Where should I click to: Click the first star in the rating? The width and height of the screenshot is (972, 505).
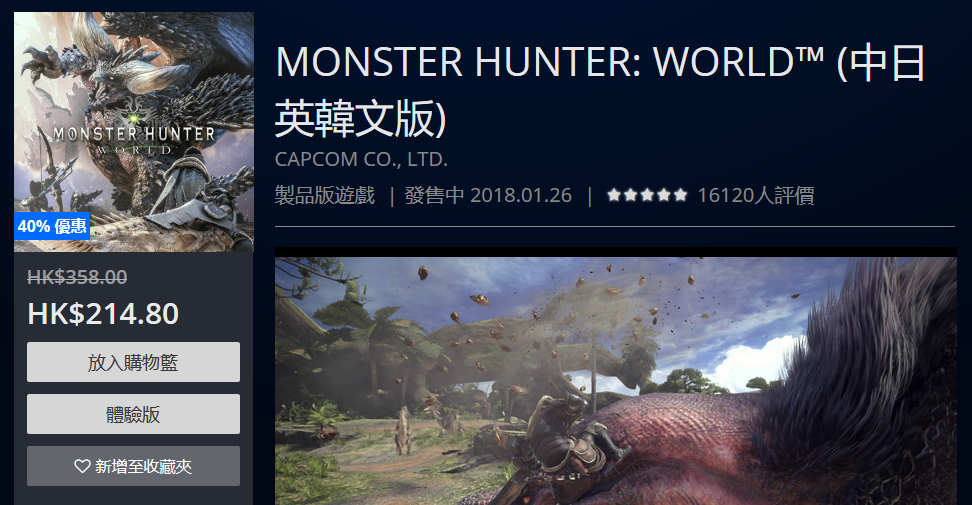point(614,195)
